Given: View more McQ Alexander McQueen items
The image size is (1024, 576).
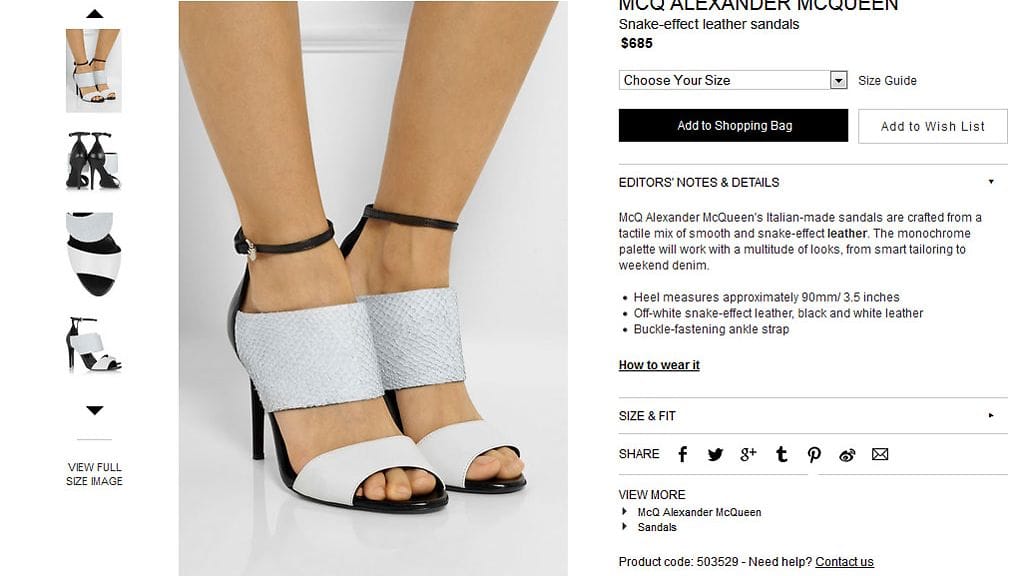Looking at the screenshot, I should pos(699,512).
